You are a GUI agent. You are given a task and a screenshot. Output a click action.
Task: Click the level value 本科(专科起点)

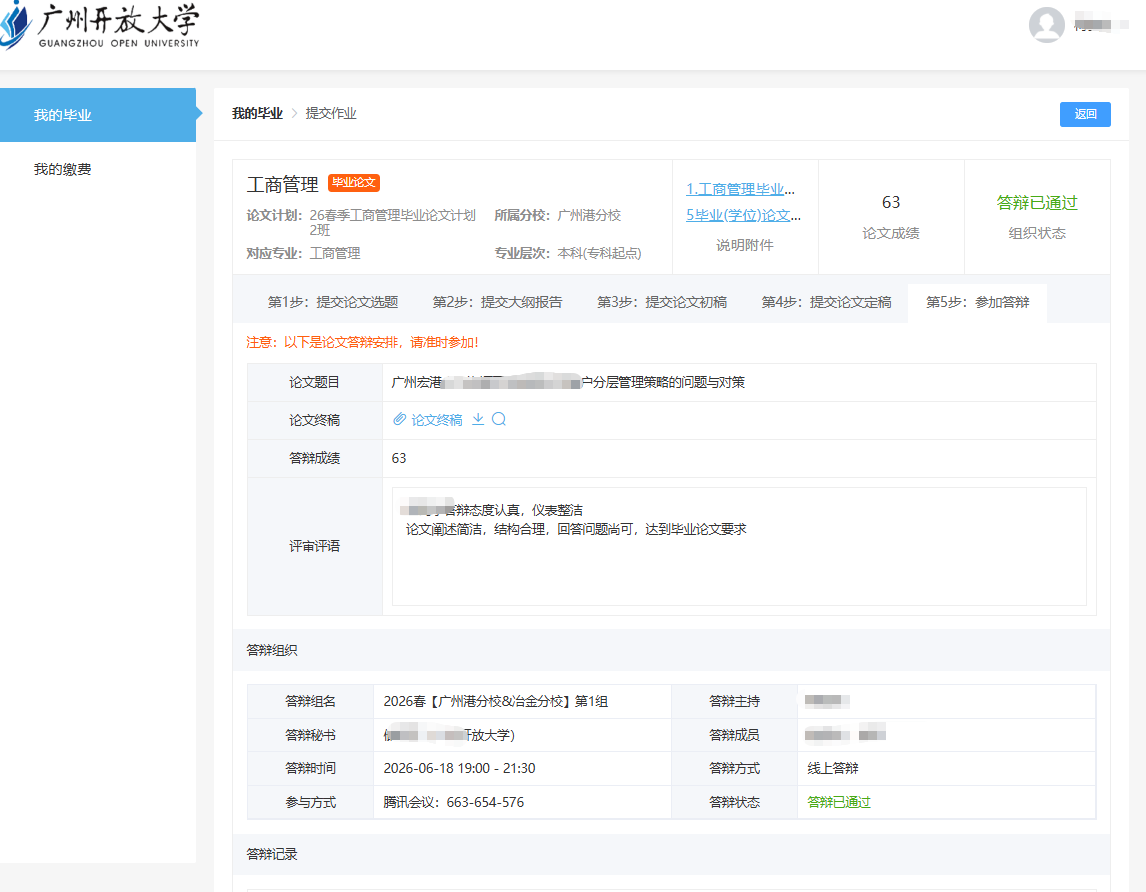(x=599, y=253)
